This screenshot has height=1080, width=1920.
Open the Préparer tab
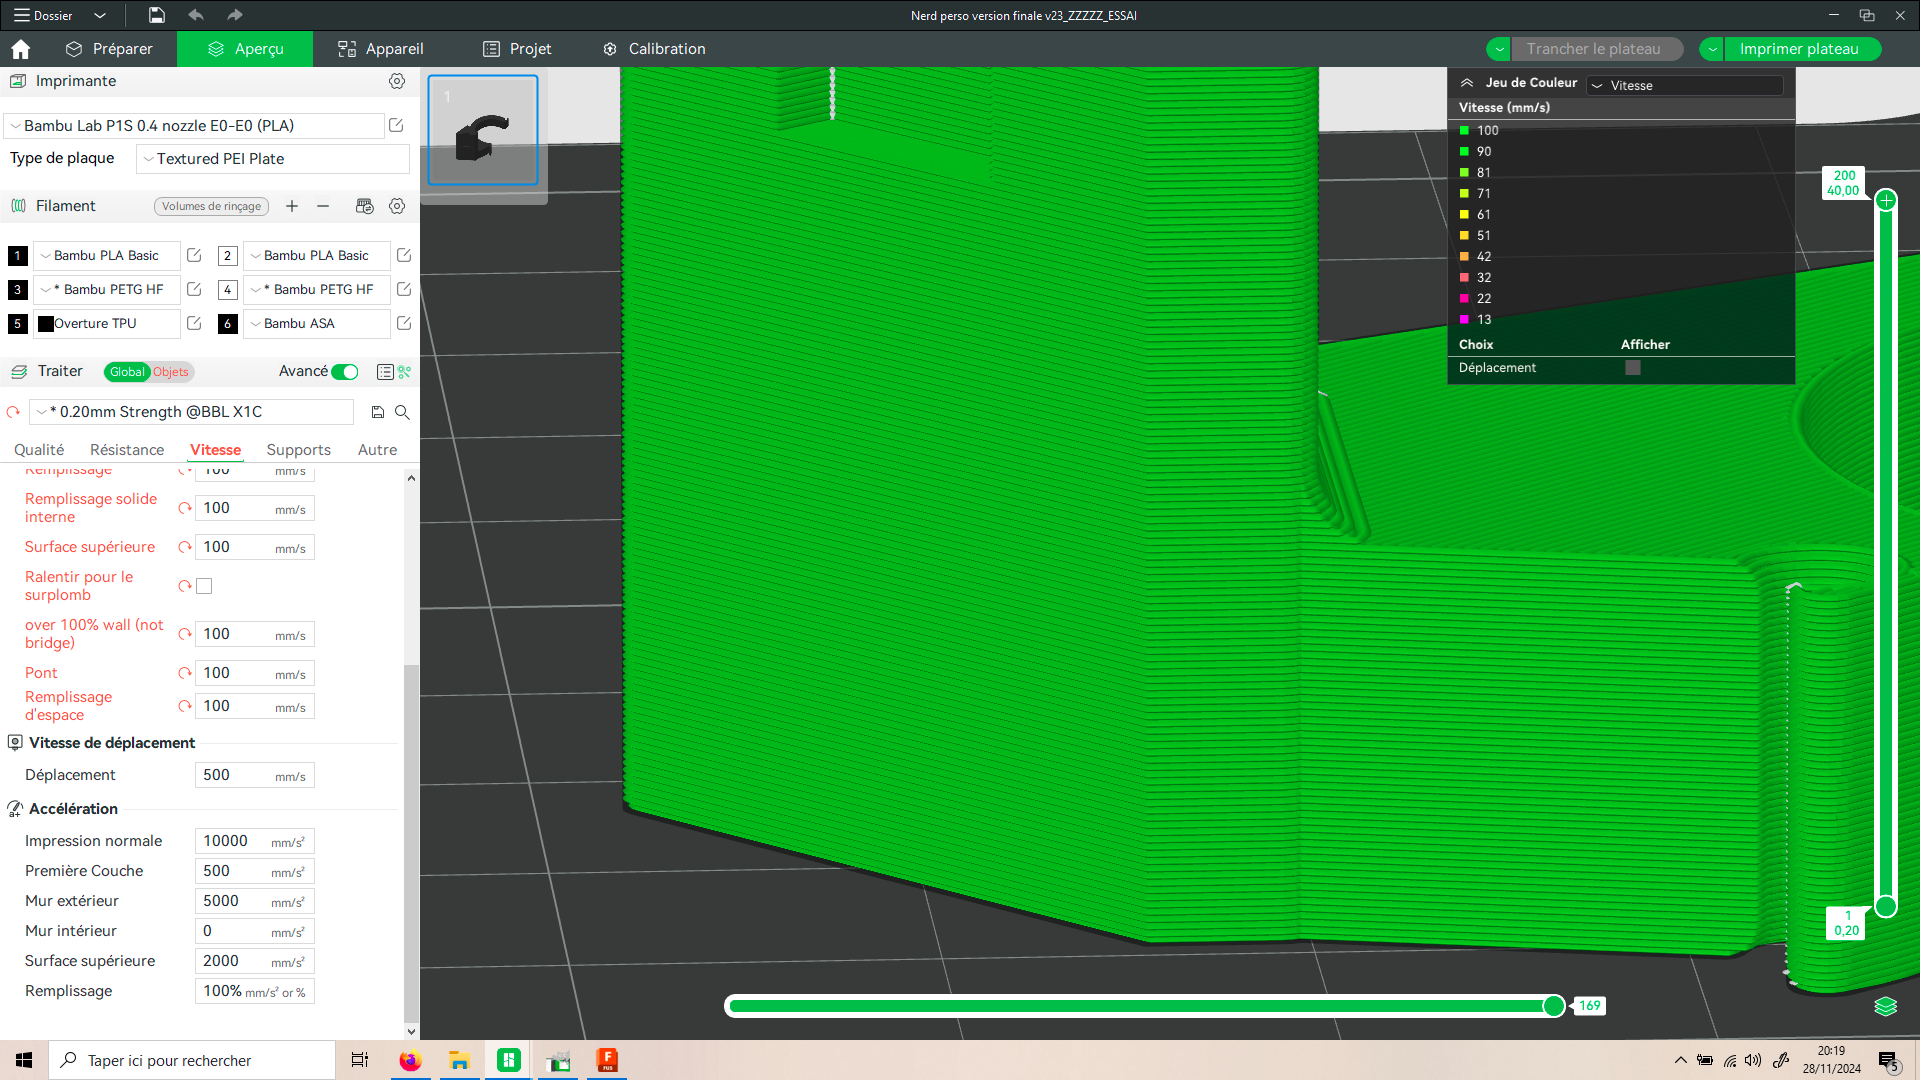109,49
